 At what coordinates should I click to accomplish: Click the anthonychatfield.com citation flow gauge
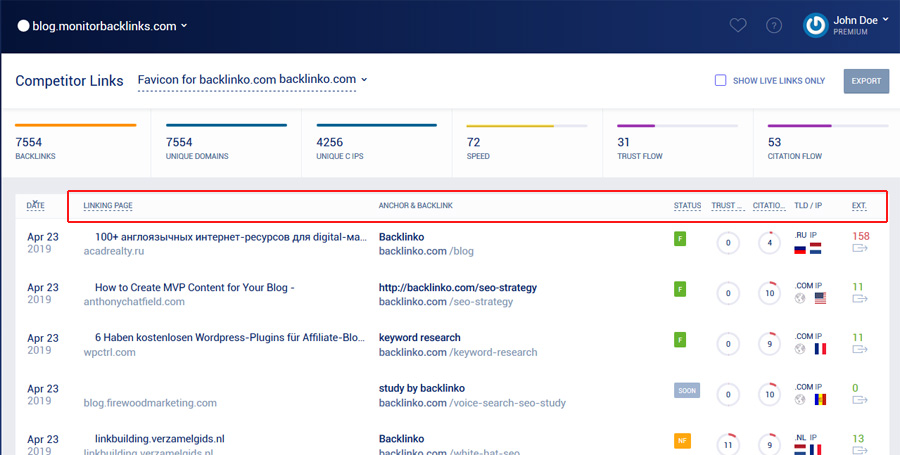click(x=770, y=293)
